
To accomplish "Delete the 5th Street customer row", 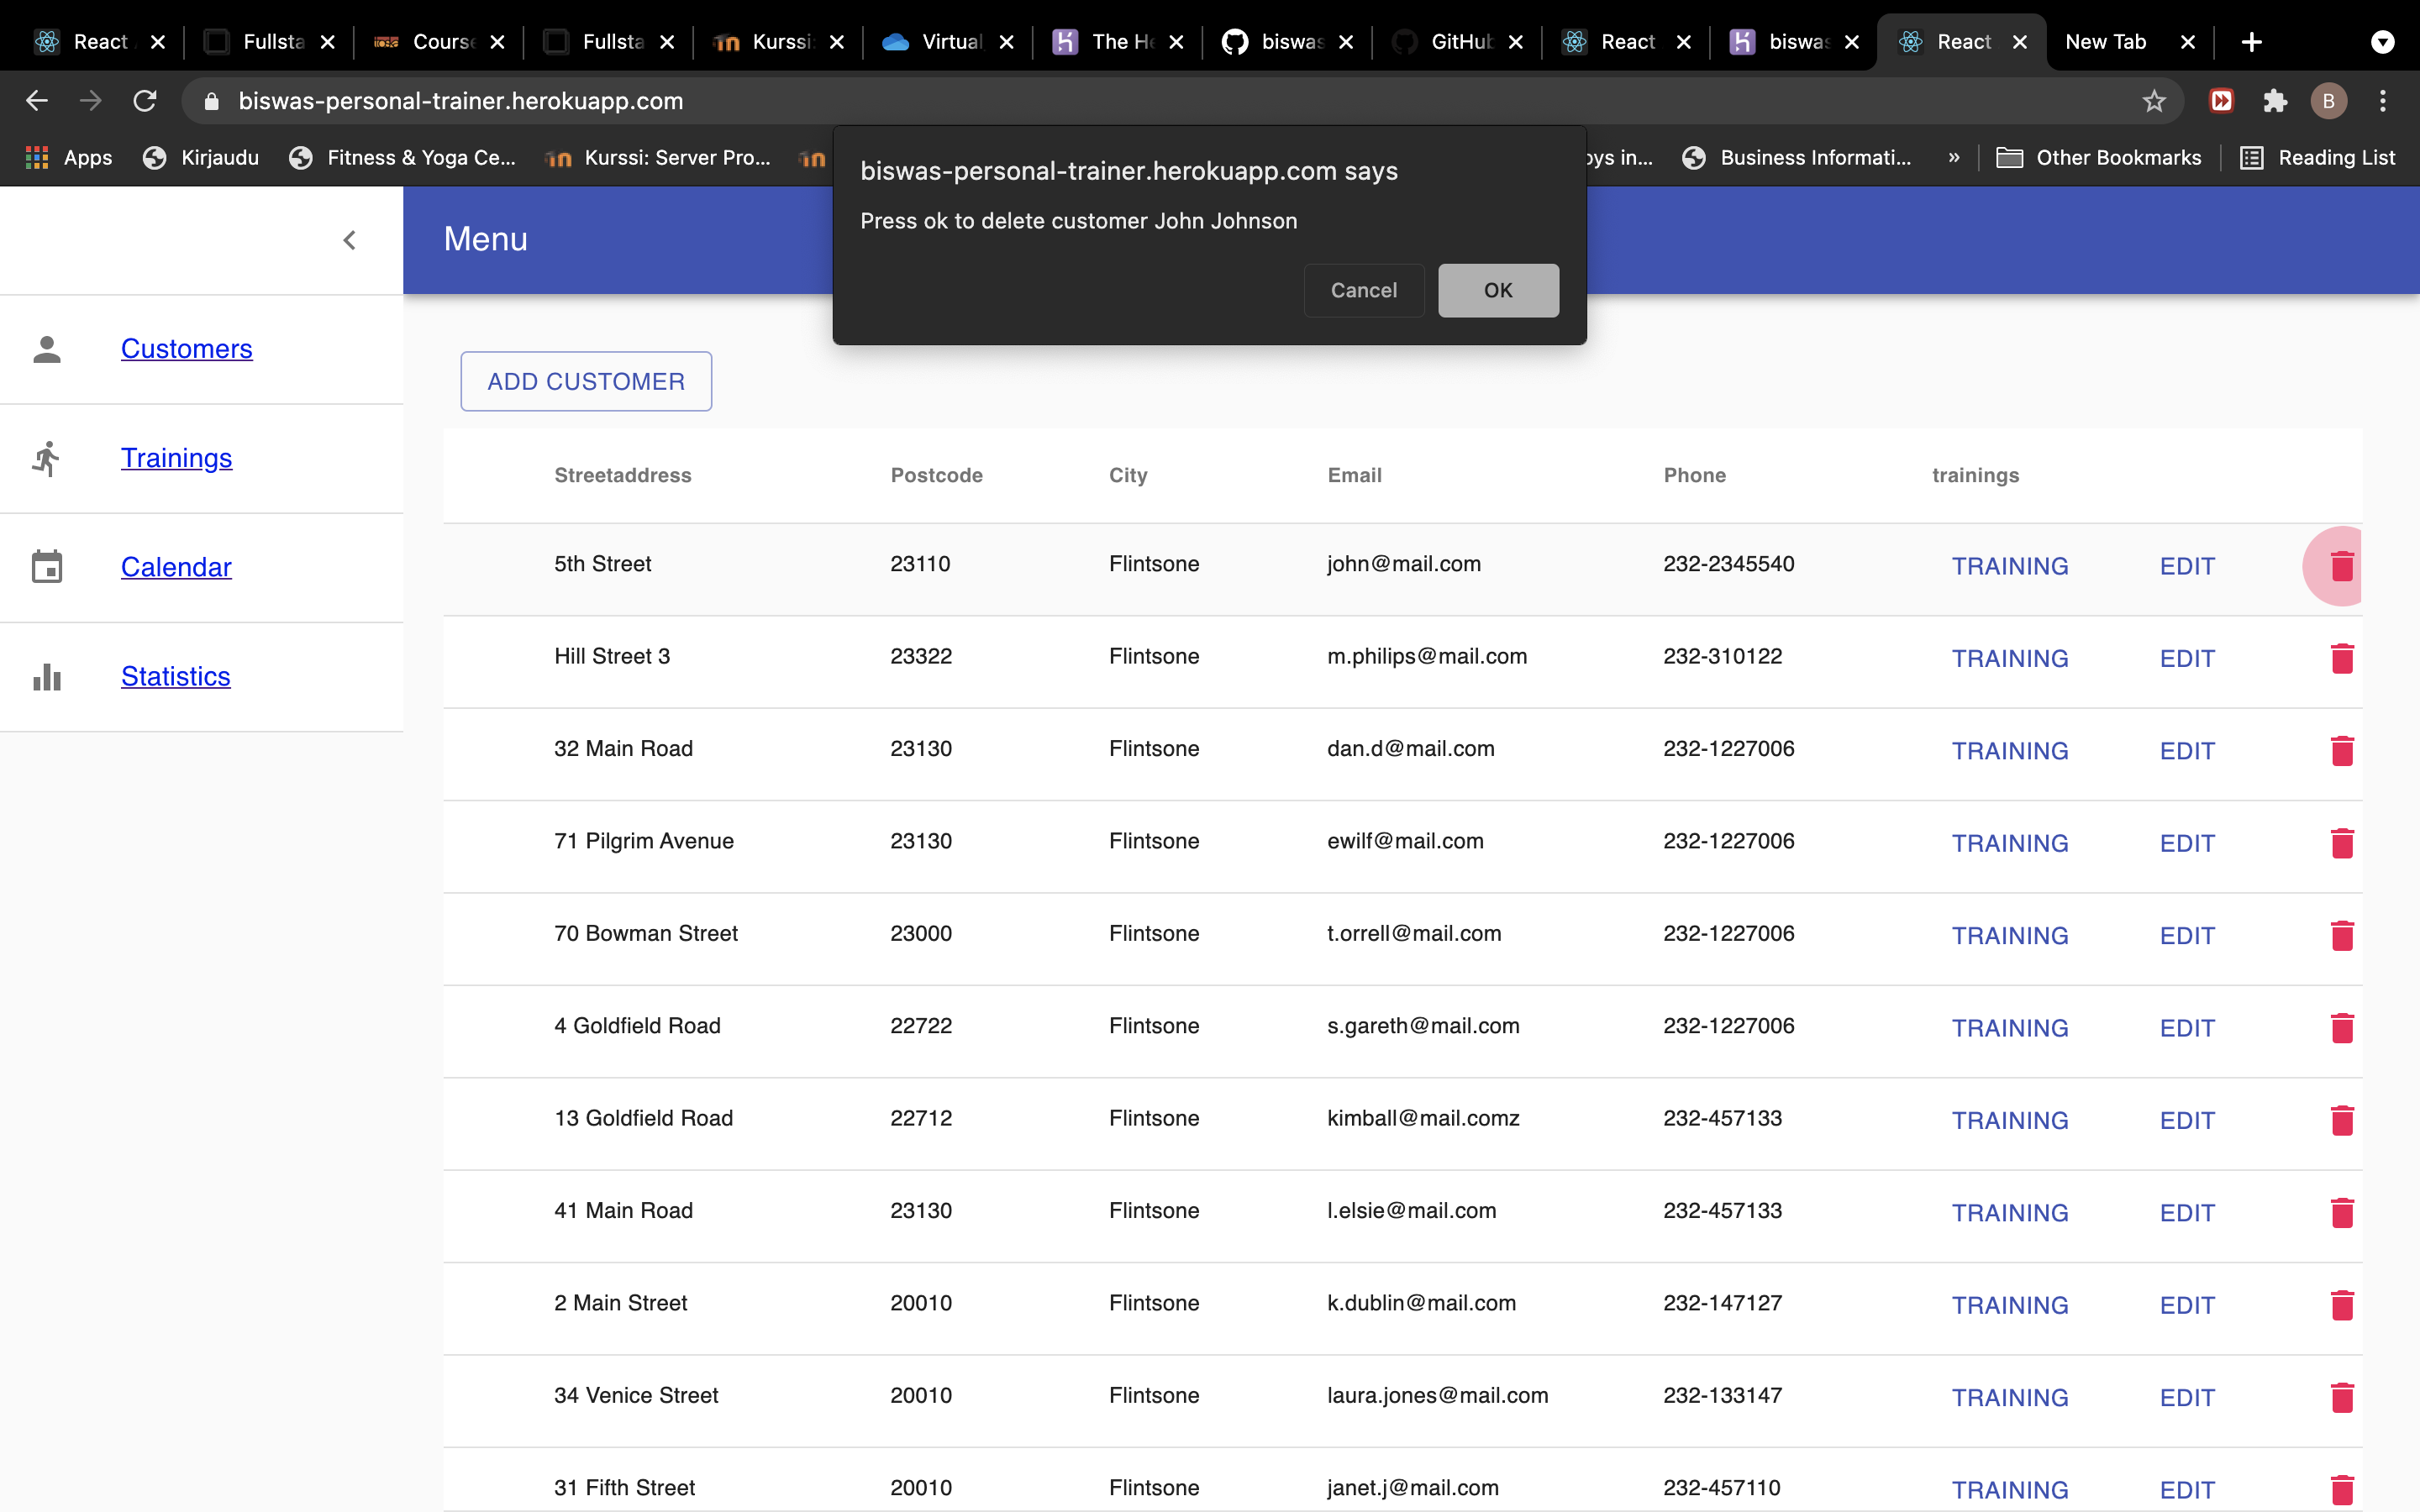I will pos(2342,566).
